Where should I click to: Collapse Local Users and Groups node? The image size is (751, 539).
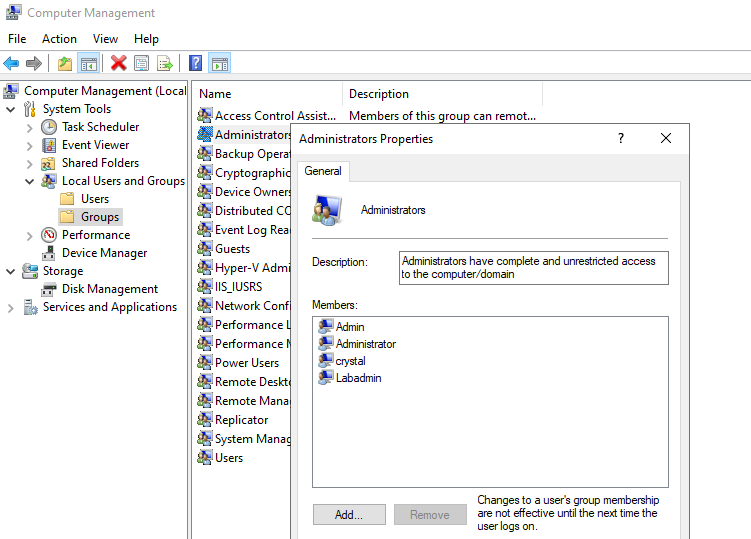click(30, 182)
